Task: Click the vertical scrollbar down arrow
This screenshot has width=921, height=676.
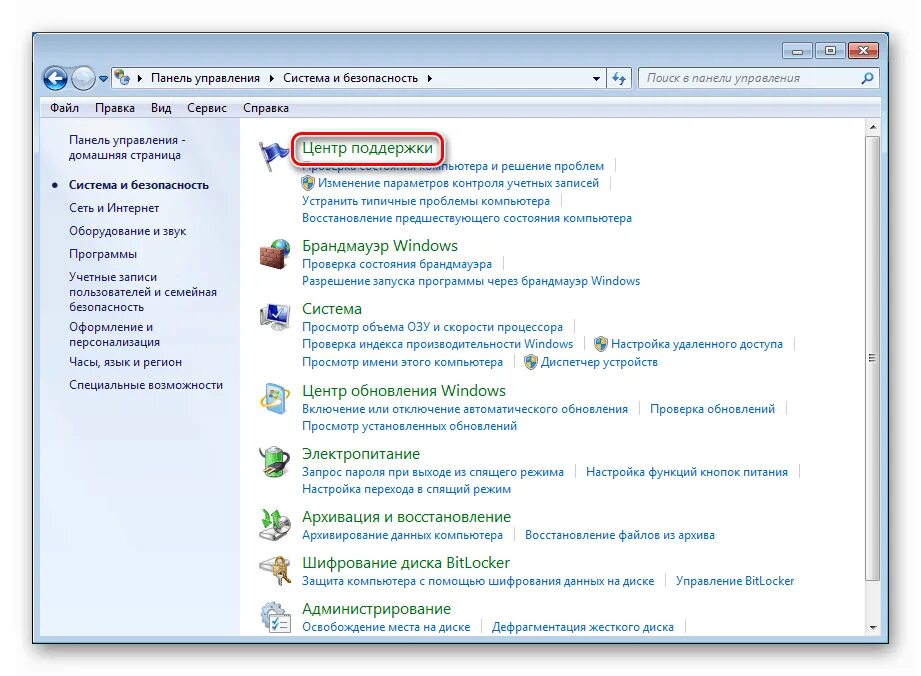Action: pyautogui.click(x=873, y=627)
